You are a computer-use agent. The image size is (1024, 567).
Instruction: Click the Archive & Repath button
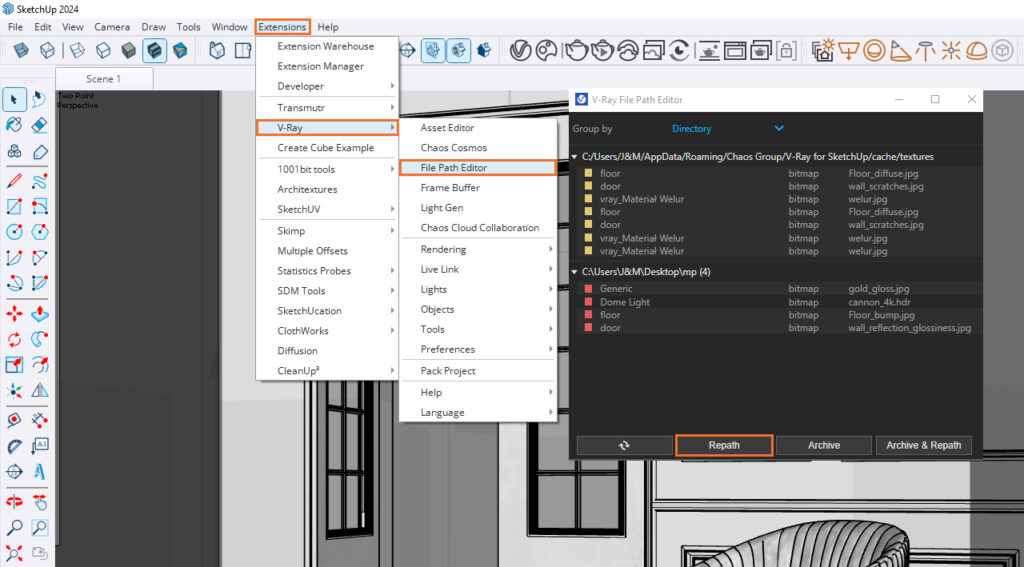(923, 445)
